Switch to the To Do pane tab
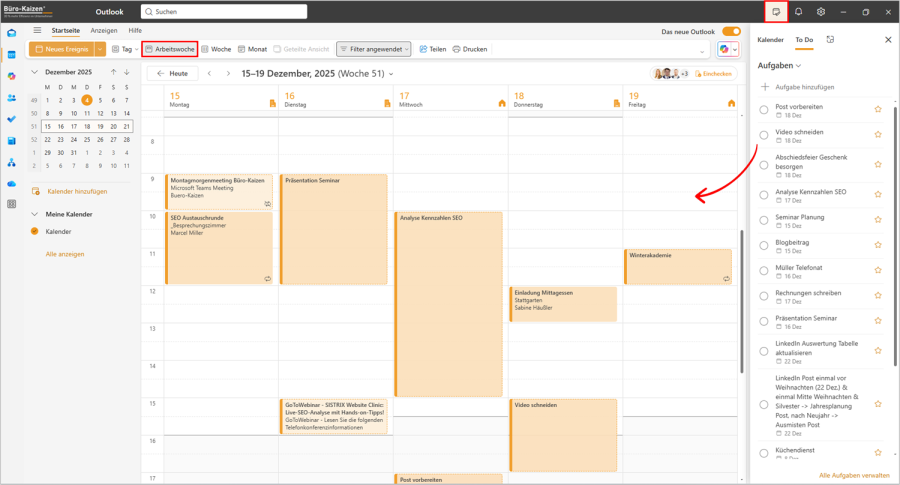Viewport: 900px width, 485px height. 804,40
